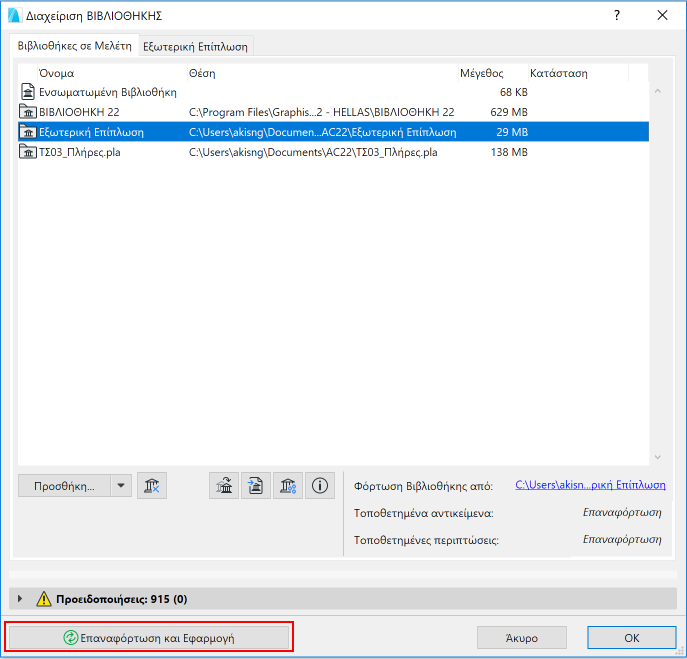Click the Documents\AC22\ΤΣ03_Πλήρες.pla path
687x659 pixels.
click(x=313, y=152)
